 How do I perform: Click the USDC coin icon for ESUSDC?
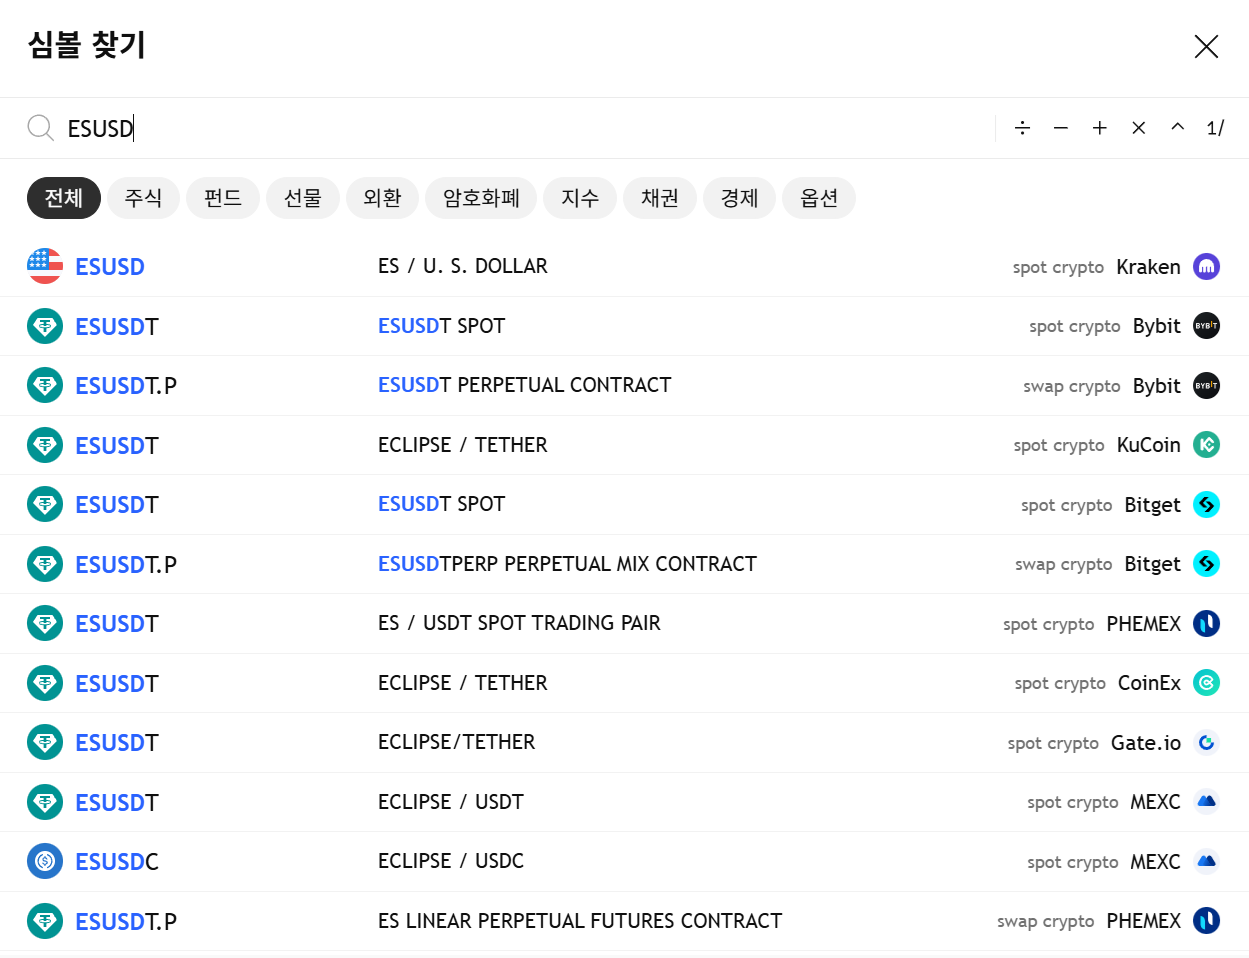(45, 861)
